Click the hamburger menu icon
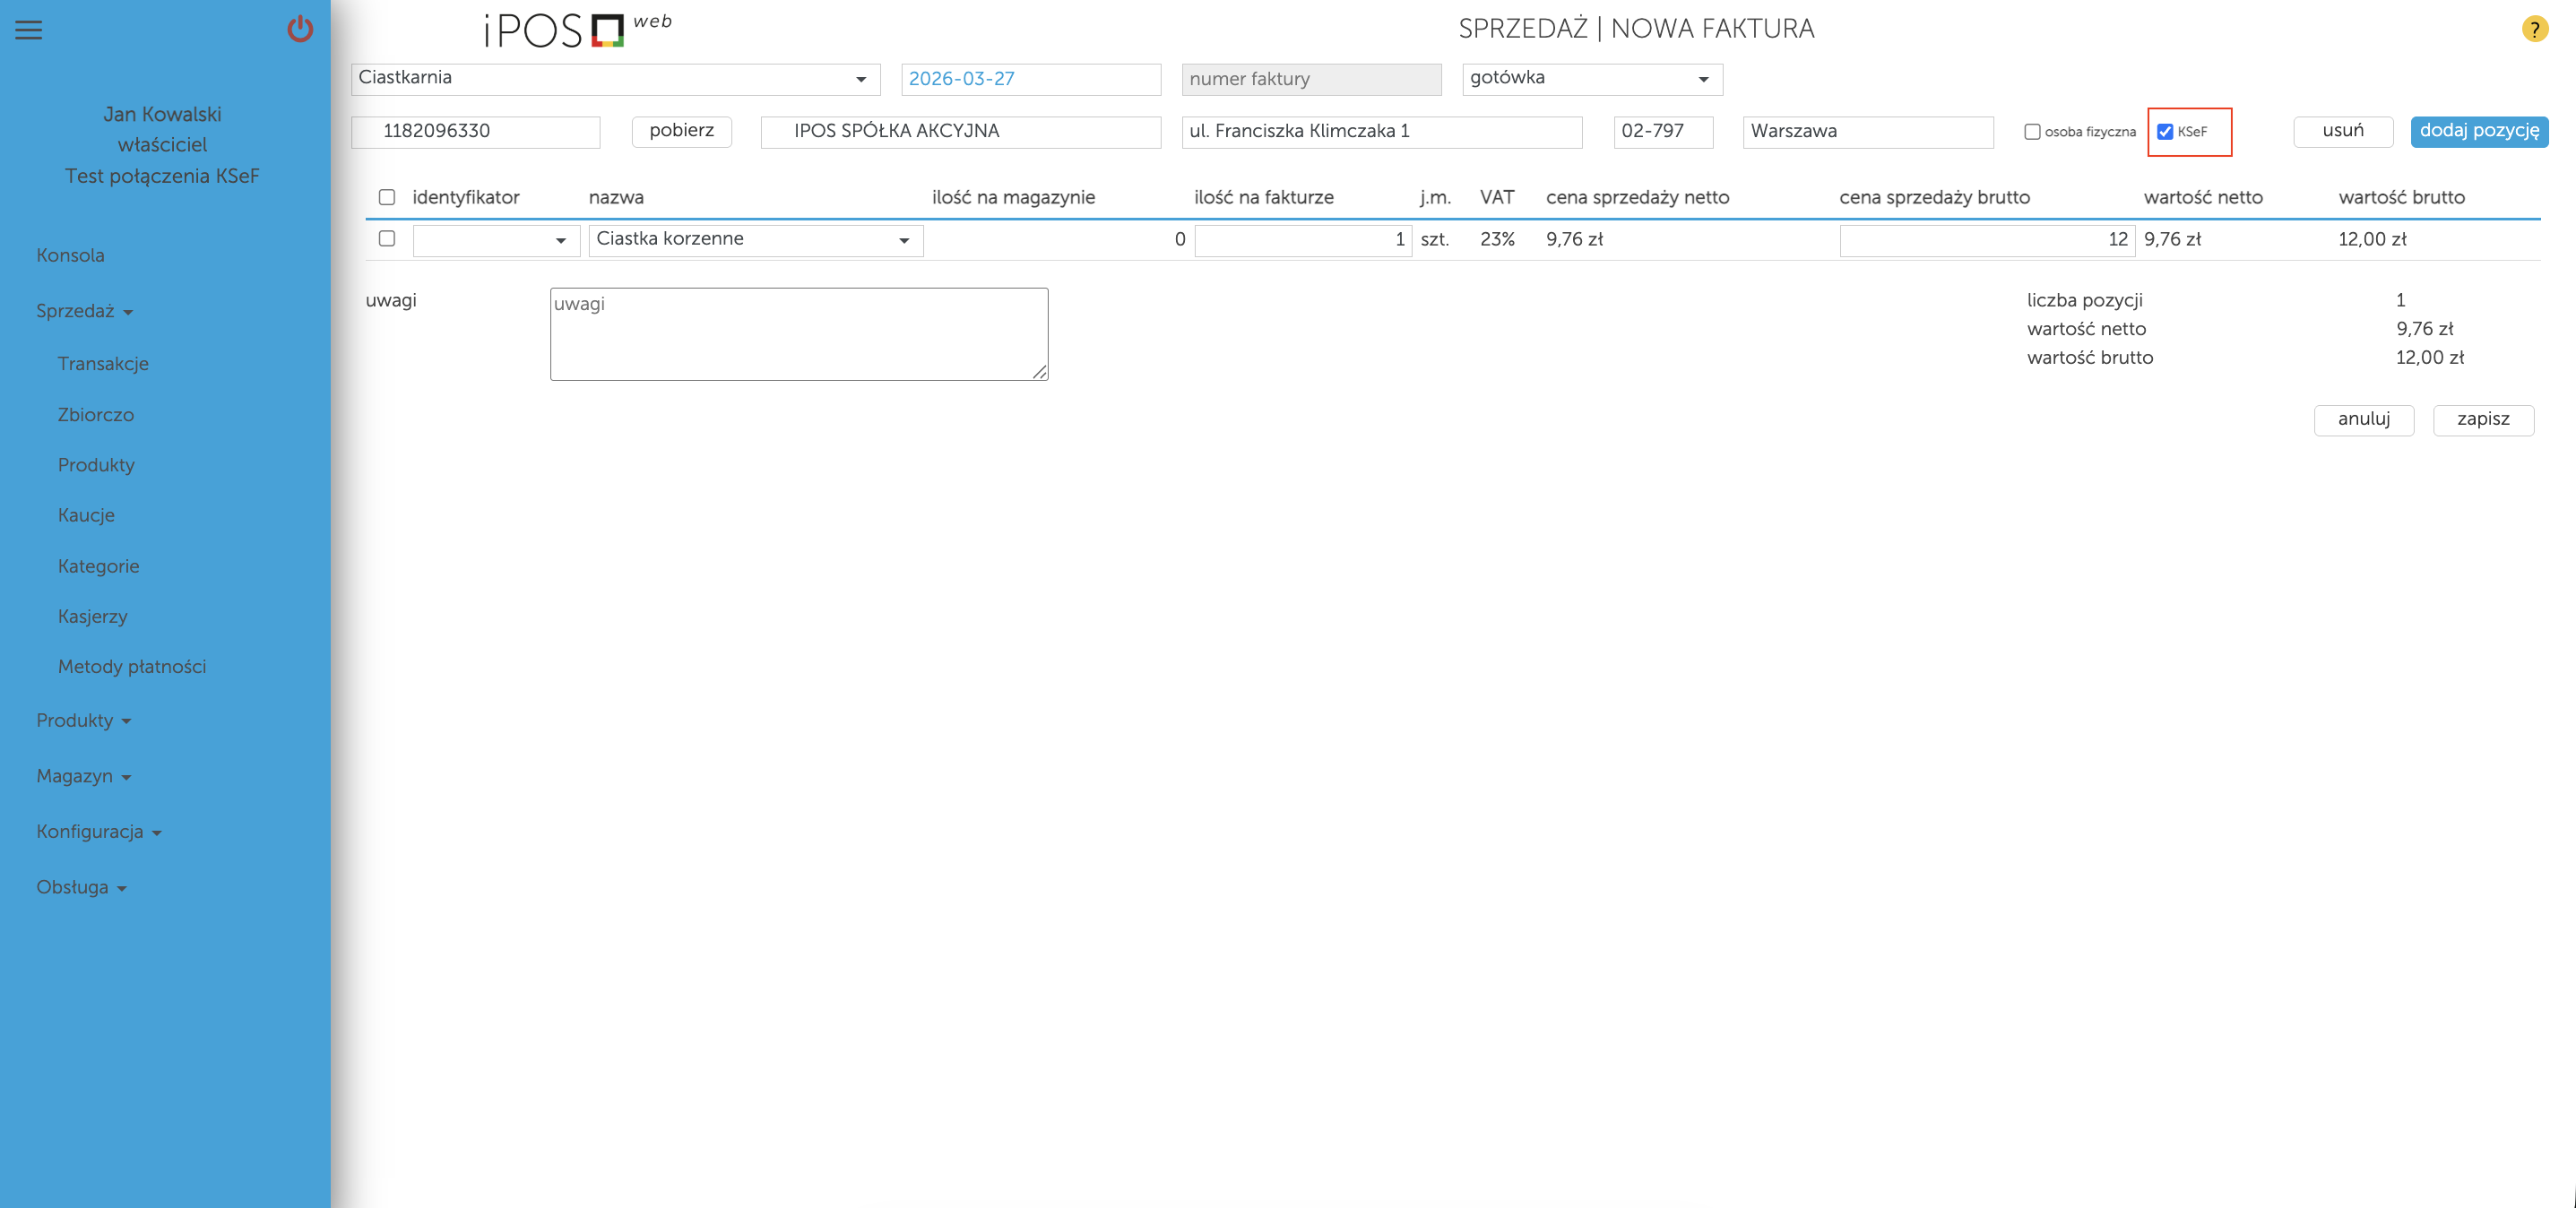Viewport: 2576px width, 1208px height. tap(28, 30)
